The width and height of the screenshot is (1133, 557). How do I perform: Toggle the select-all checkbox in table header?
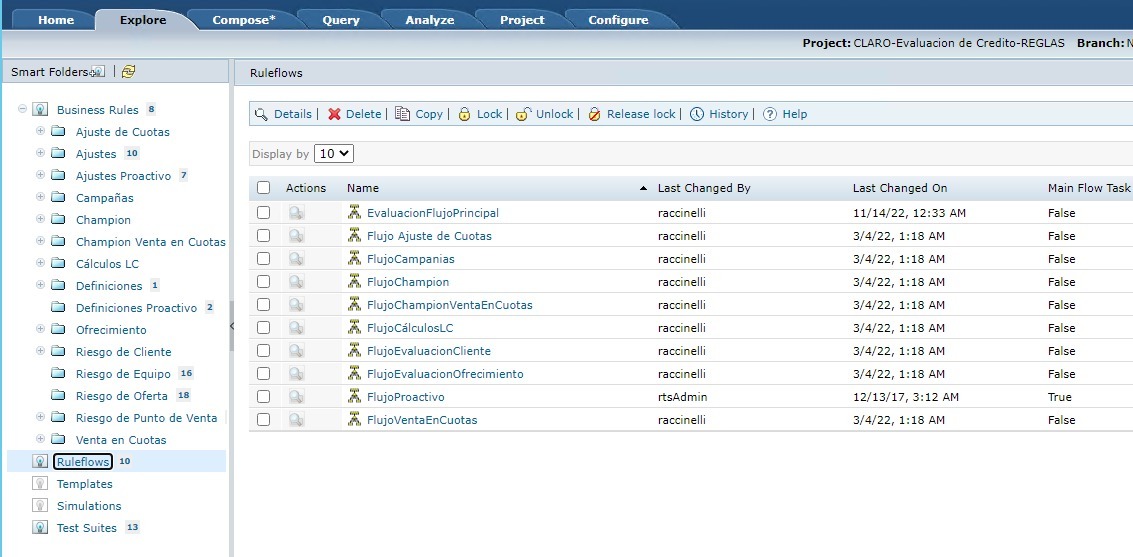tap(263, 188)
